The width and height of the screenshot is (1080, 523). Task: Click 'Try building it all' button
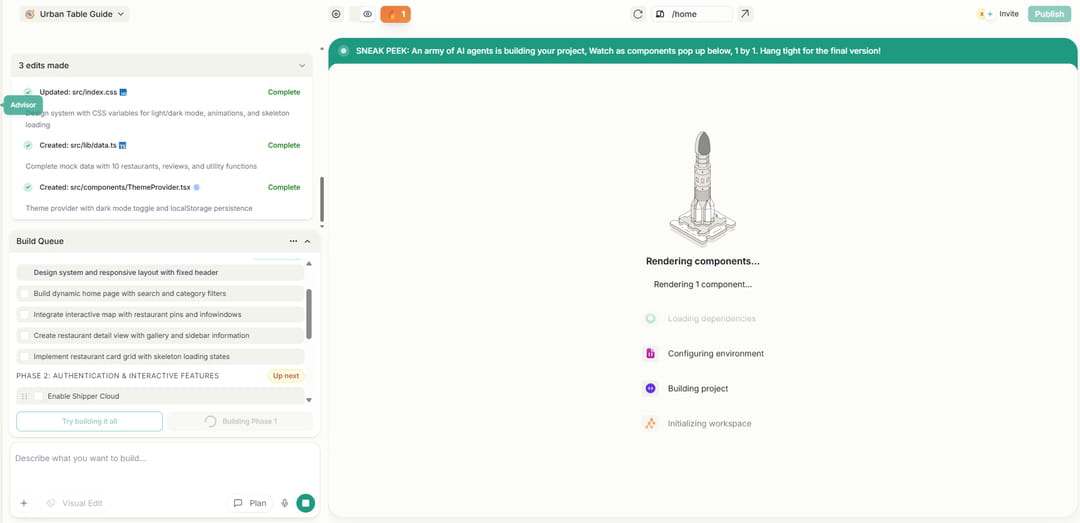coord(89,421)
